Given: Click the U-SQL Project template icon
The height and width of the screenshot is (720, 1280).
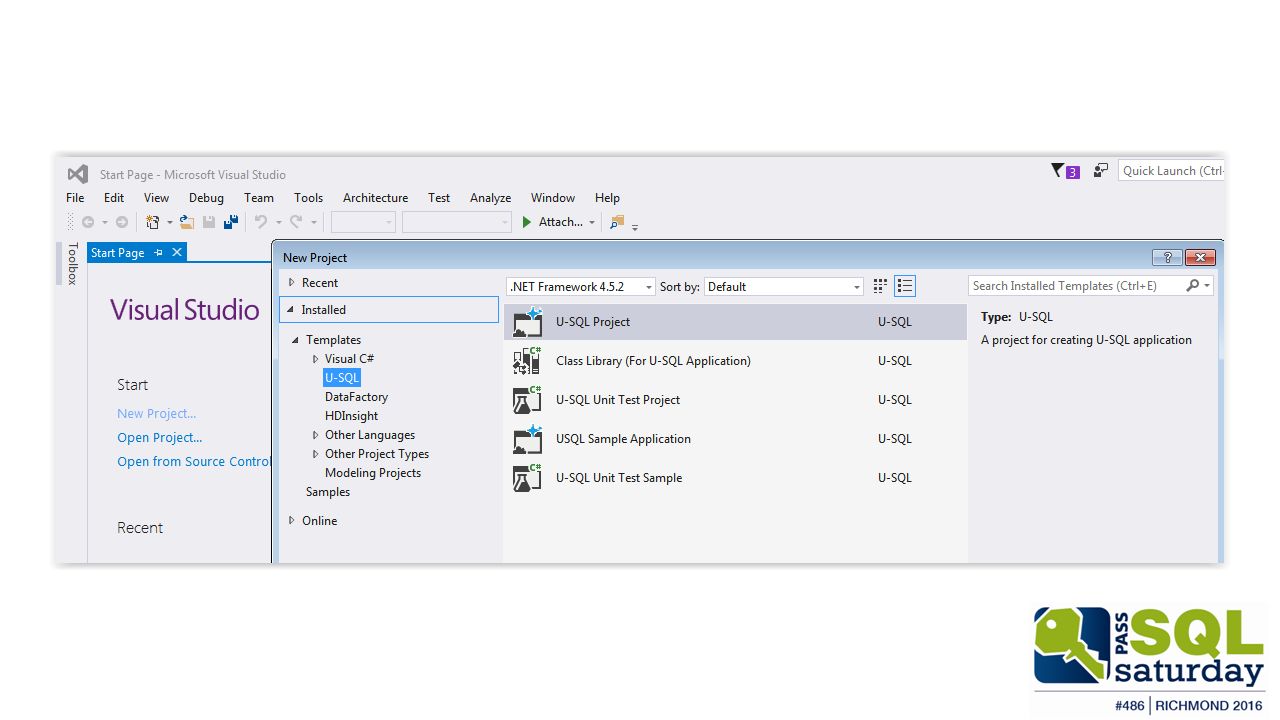Looking at the screenshot, I should (x=527, y=322).
